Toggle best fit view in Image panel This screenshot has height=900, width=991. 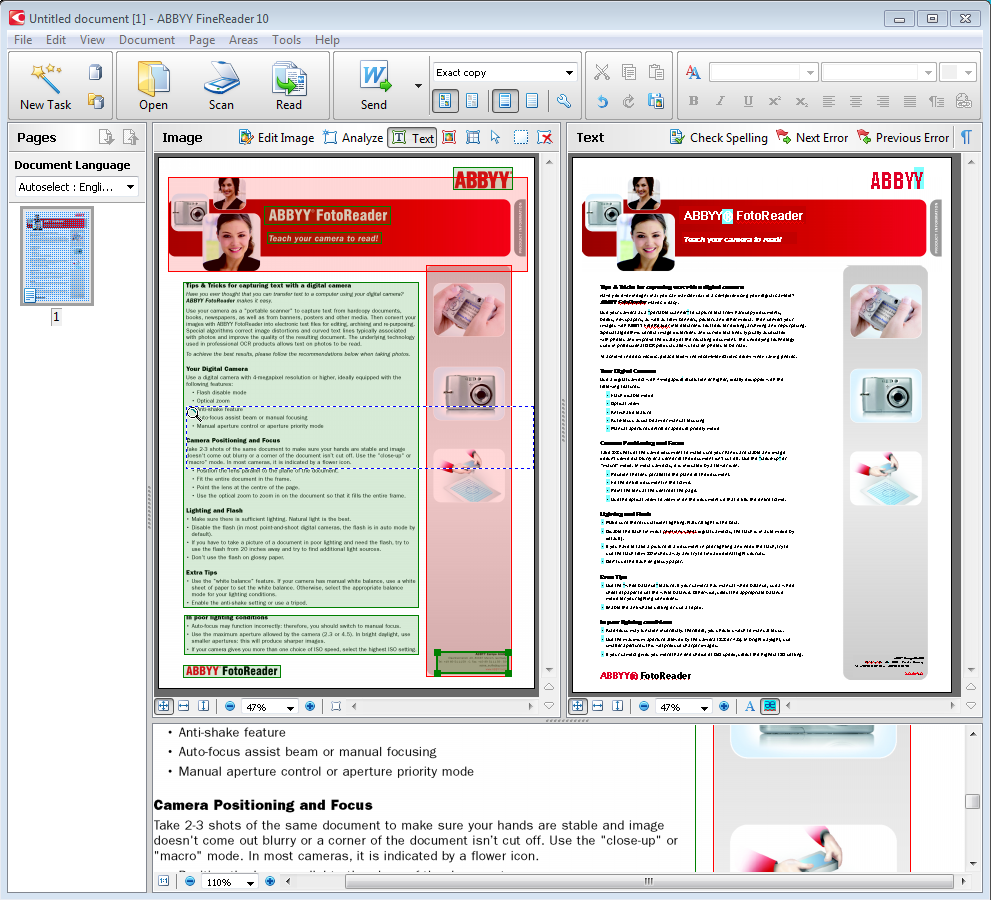[164, 706]
